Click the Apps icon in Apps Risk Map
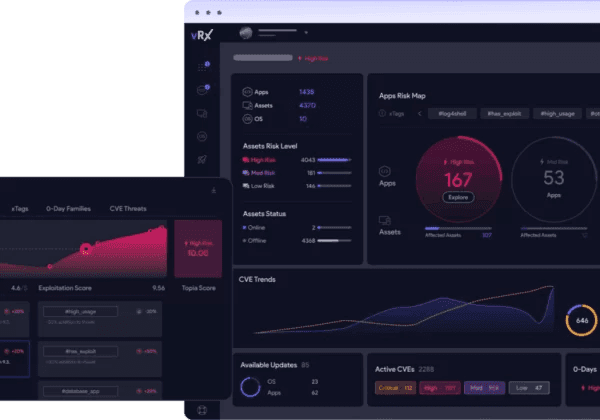600x420 pixels. coord(385,171)
